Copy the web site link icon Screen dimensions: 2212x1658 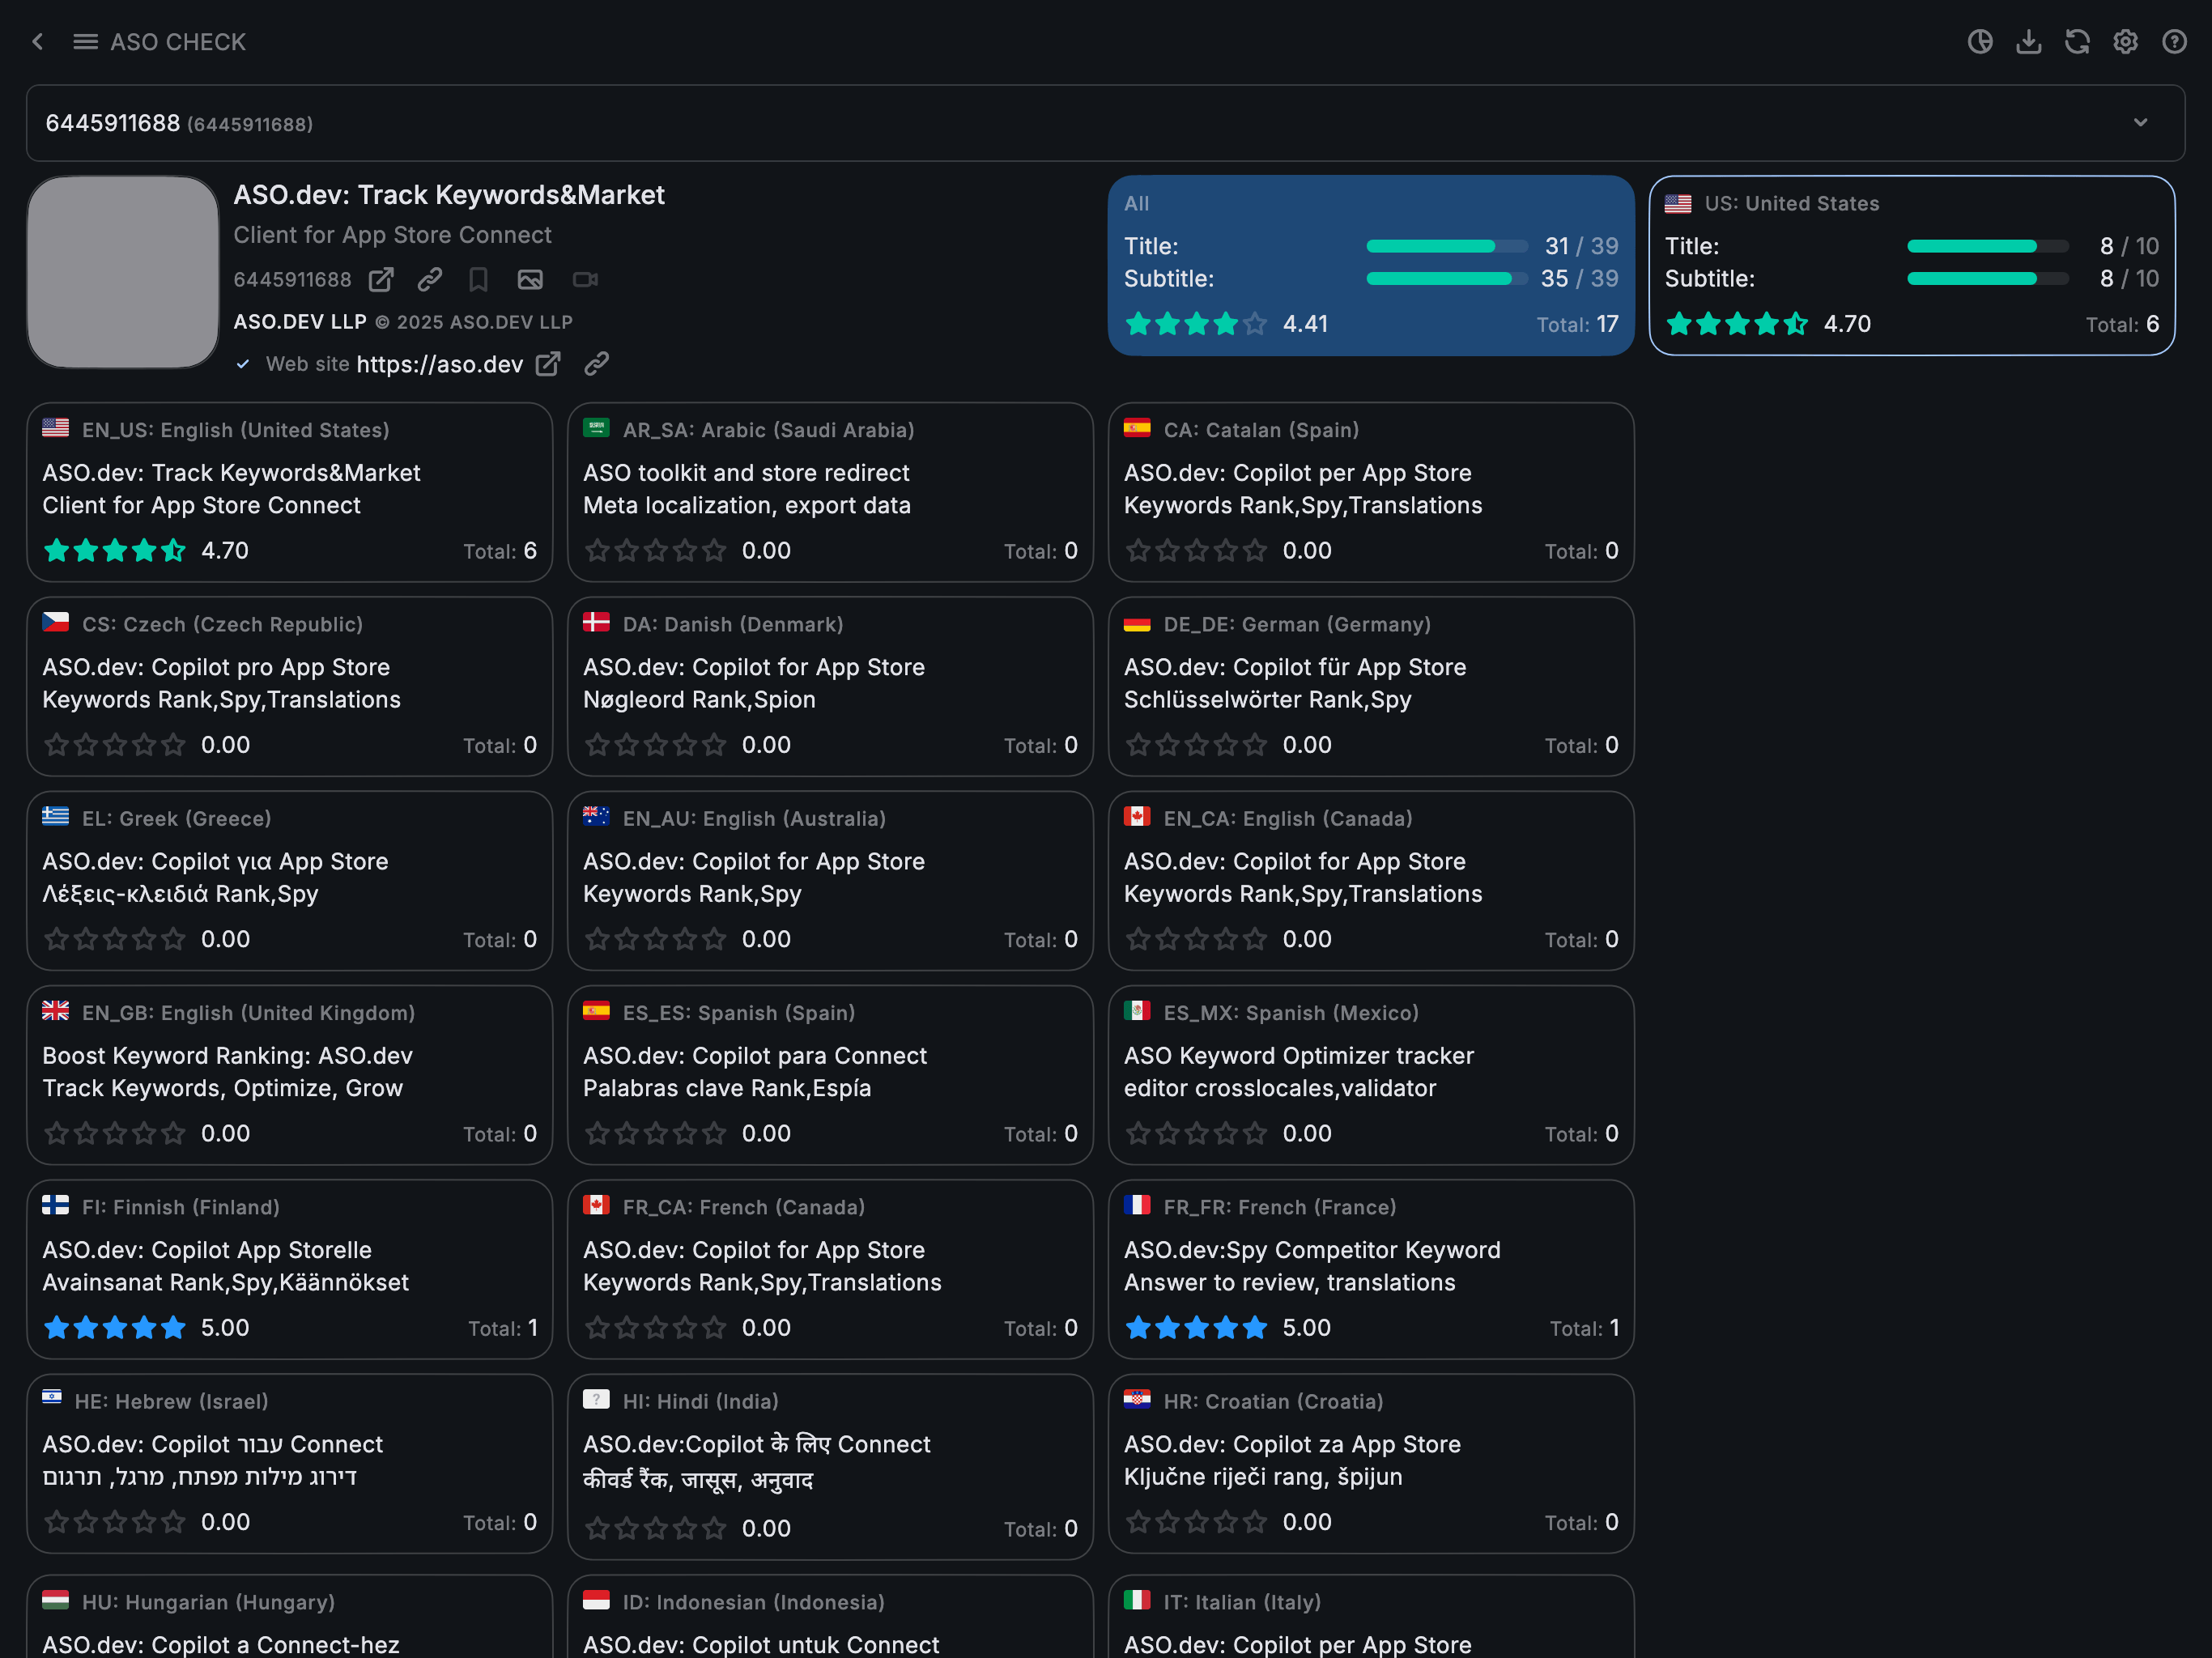(597, 364)
